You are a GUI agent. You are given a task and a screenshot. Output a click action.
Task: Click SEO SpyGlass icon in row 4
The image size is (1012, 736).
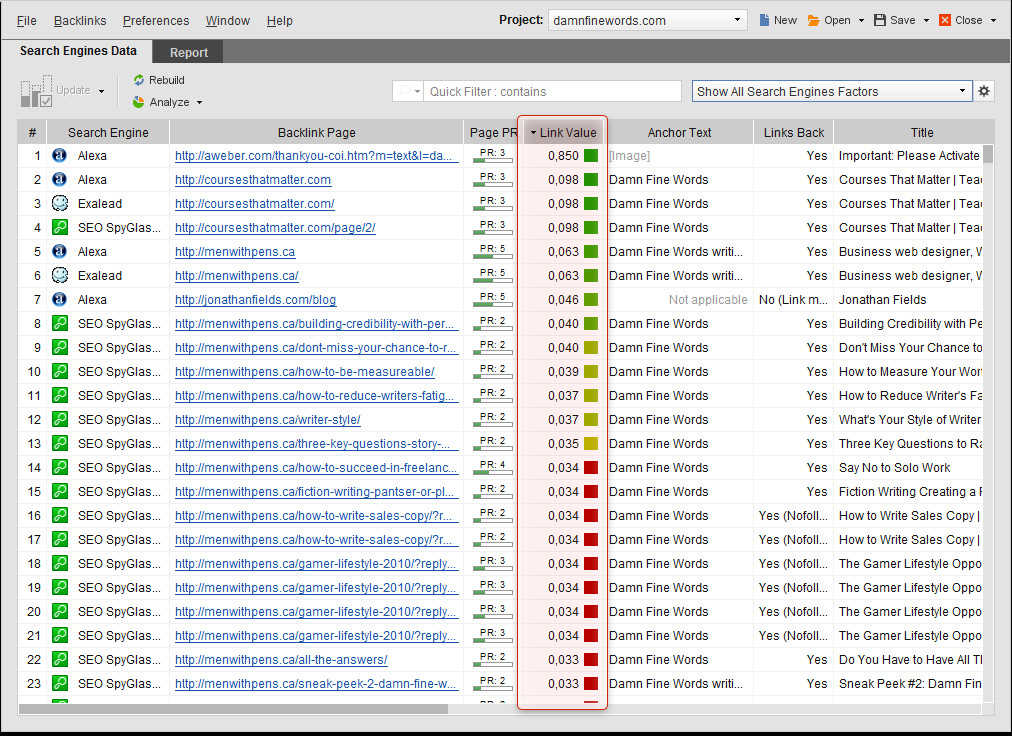coord(60,227)
